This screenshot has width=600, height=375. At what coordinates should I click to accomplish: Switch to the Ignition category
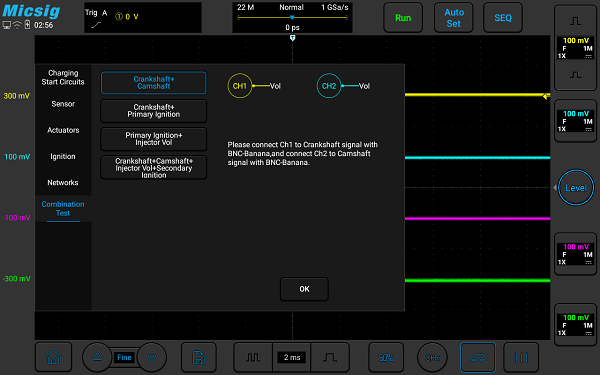[x=63, y=156]
